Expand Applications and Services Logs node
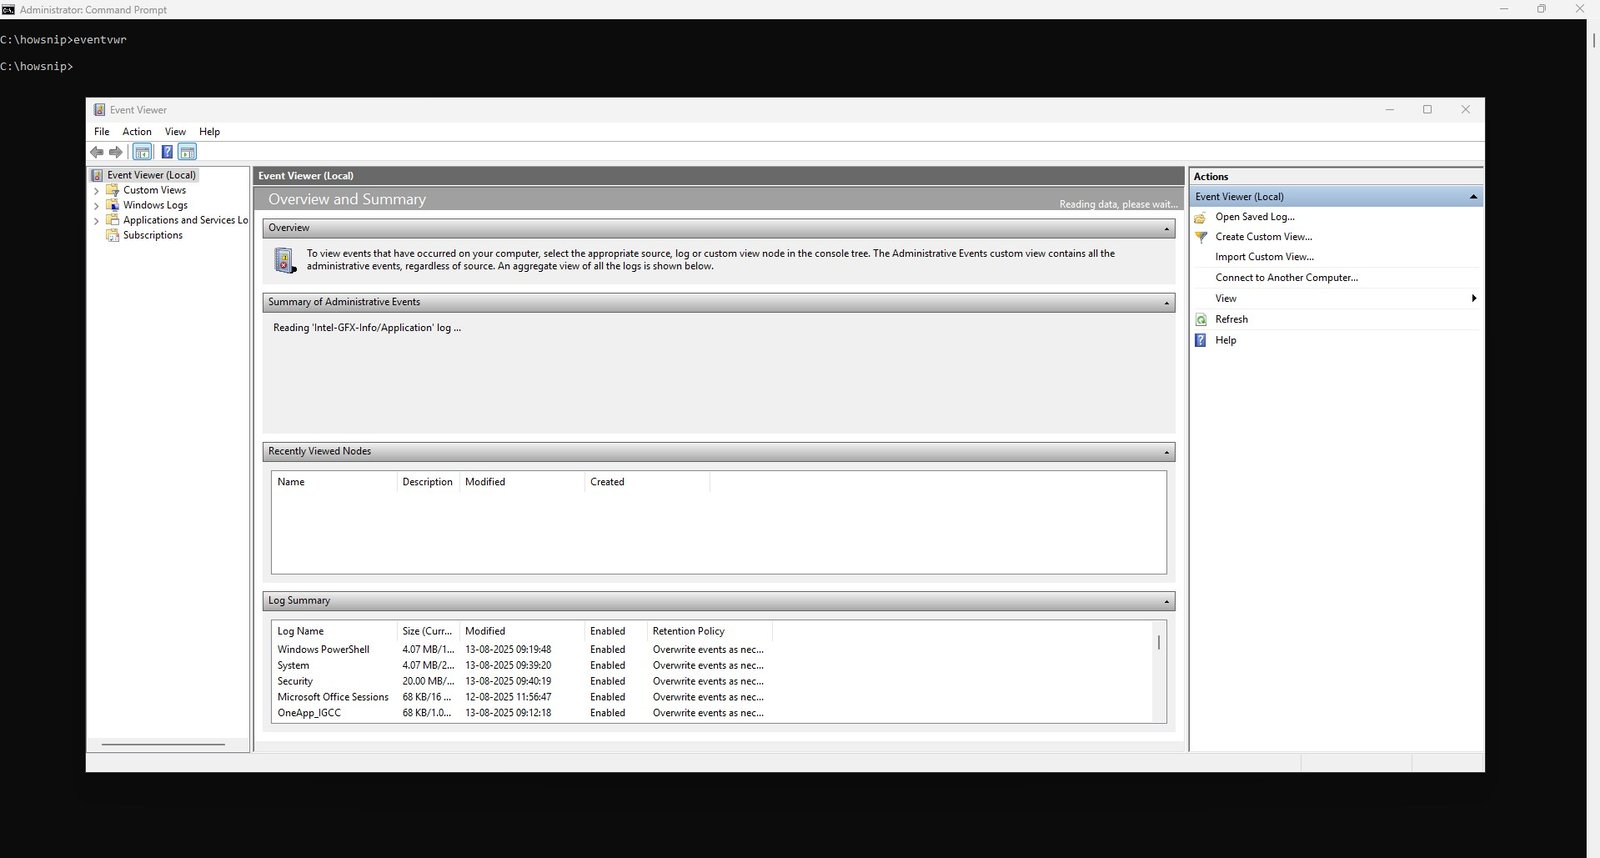This screenshot has height=858, width=1600. (x=97, y=220)
